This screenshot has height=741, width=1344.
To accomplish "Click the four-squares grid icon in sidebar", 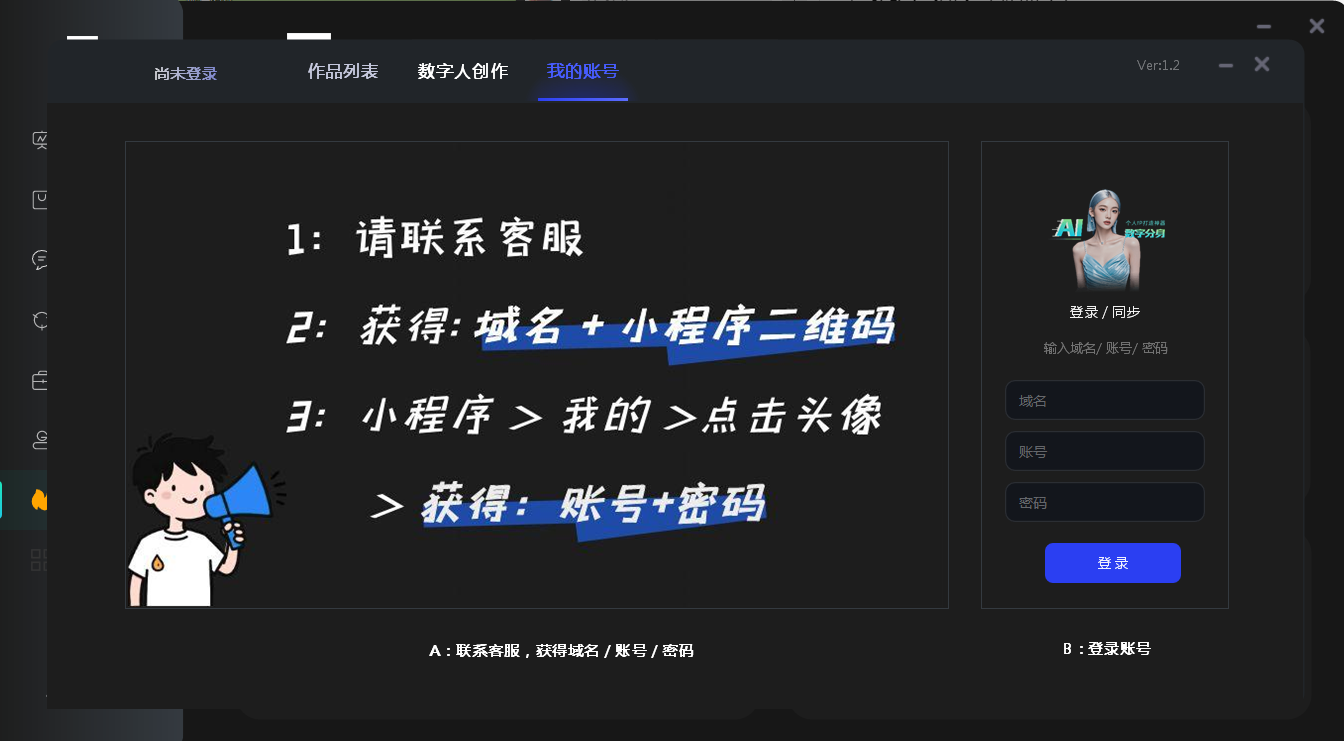I will point(40,559).
